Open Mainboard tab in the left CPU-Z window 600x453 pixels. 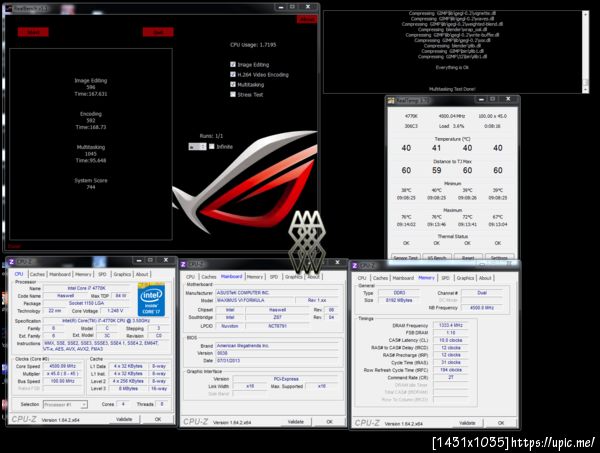pyautogui.click(x=60, y=274)
